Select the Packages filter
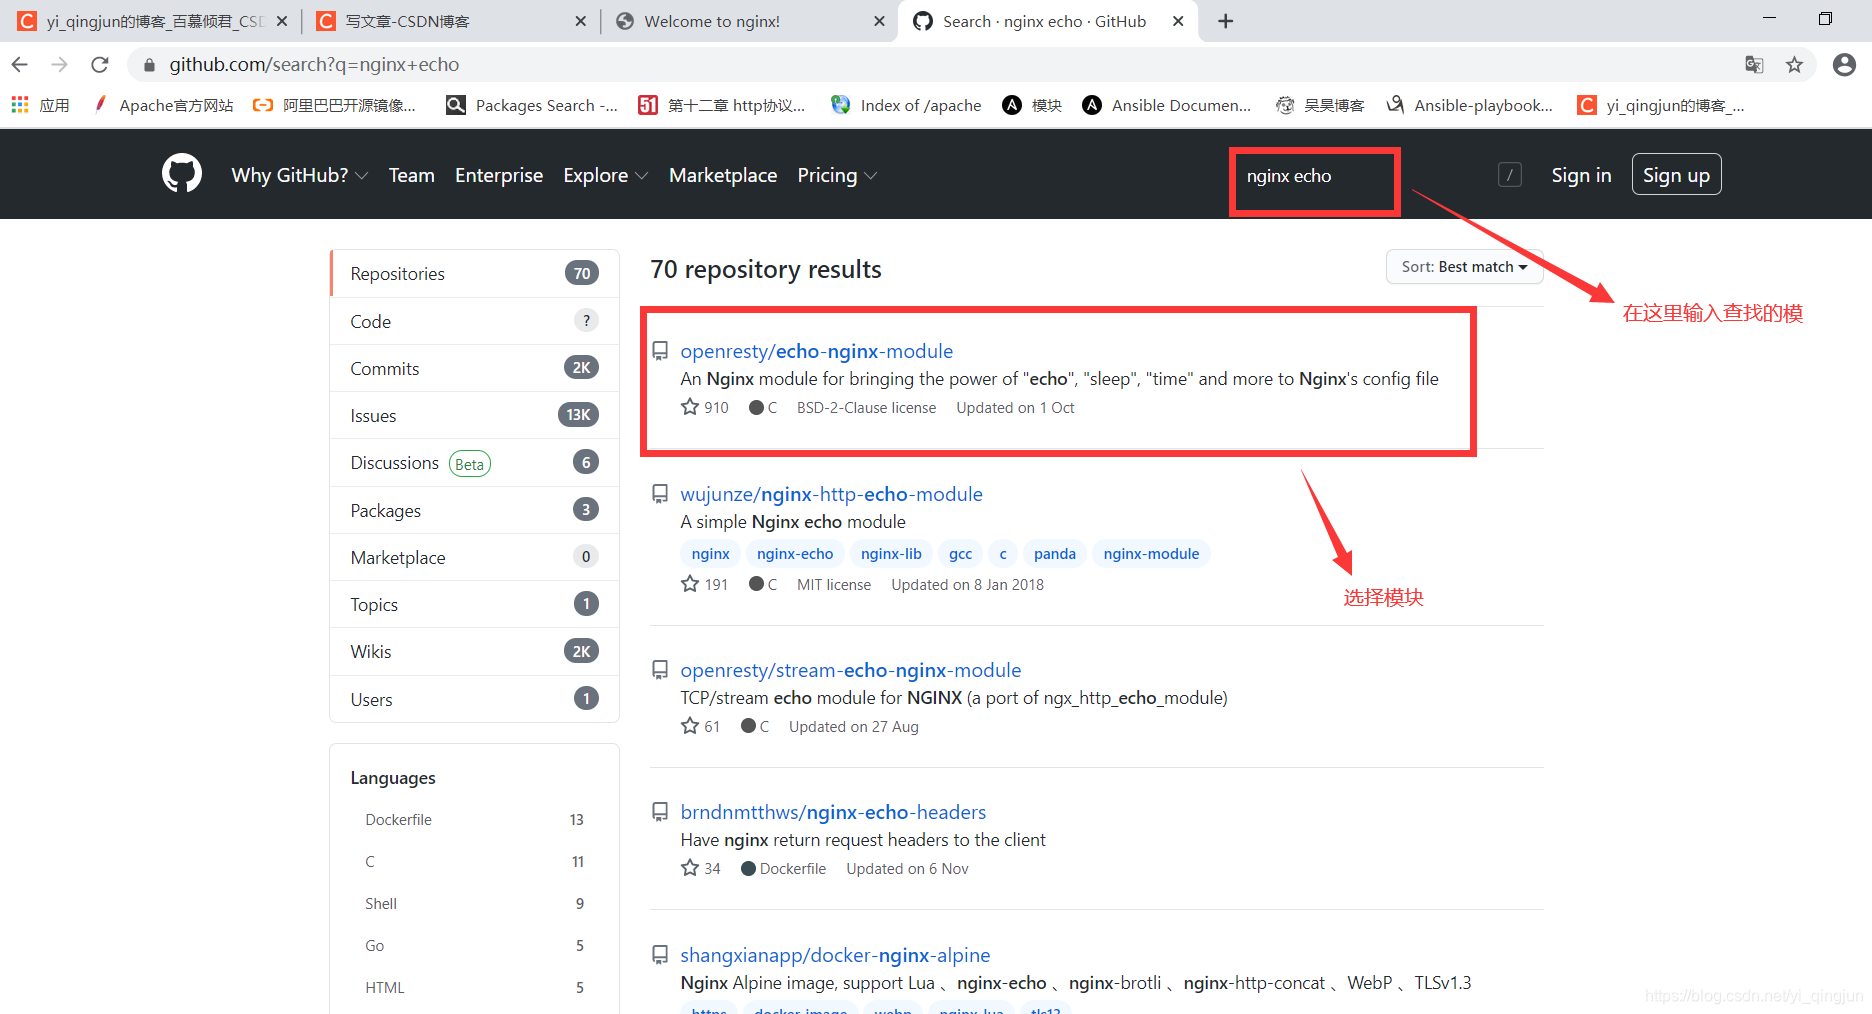 475,510
